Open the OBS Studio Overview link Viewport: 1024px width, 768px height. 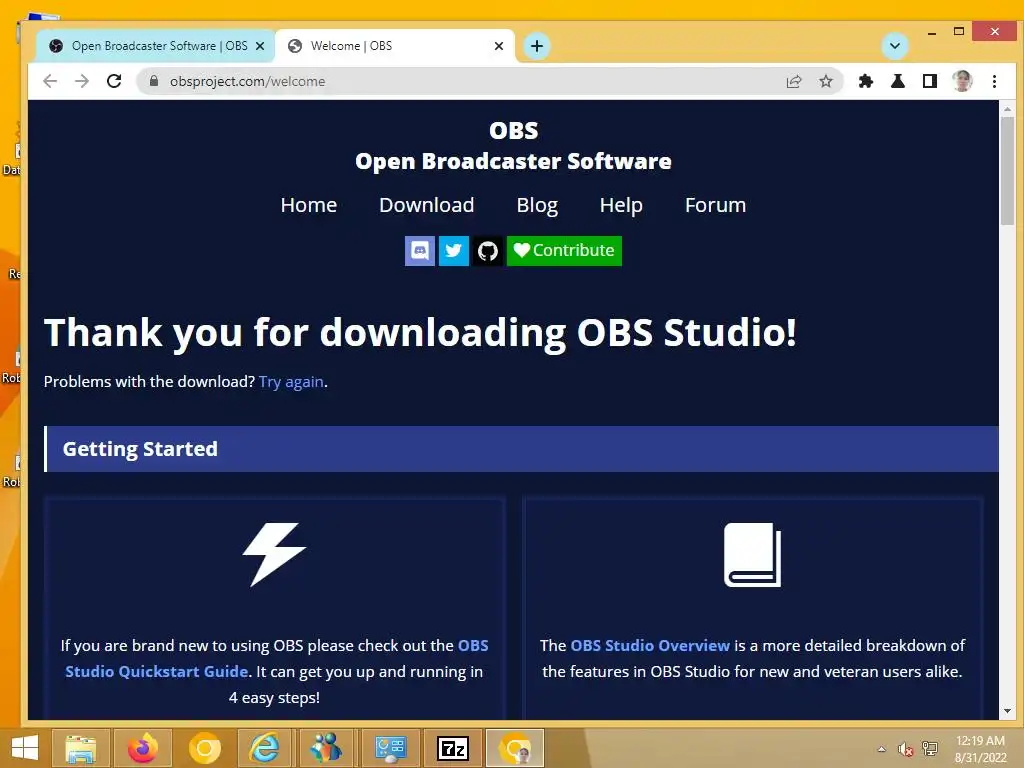click(x=650, y=645)
